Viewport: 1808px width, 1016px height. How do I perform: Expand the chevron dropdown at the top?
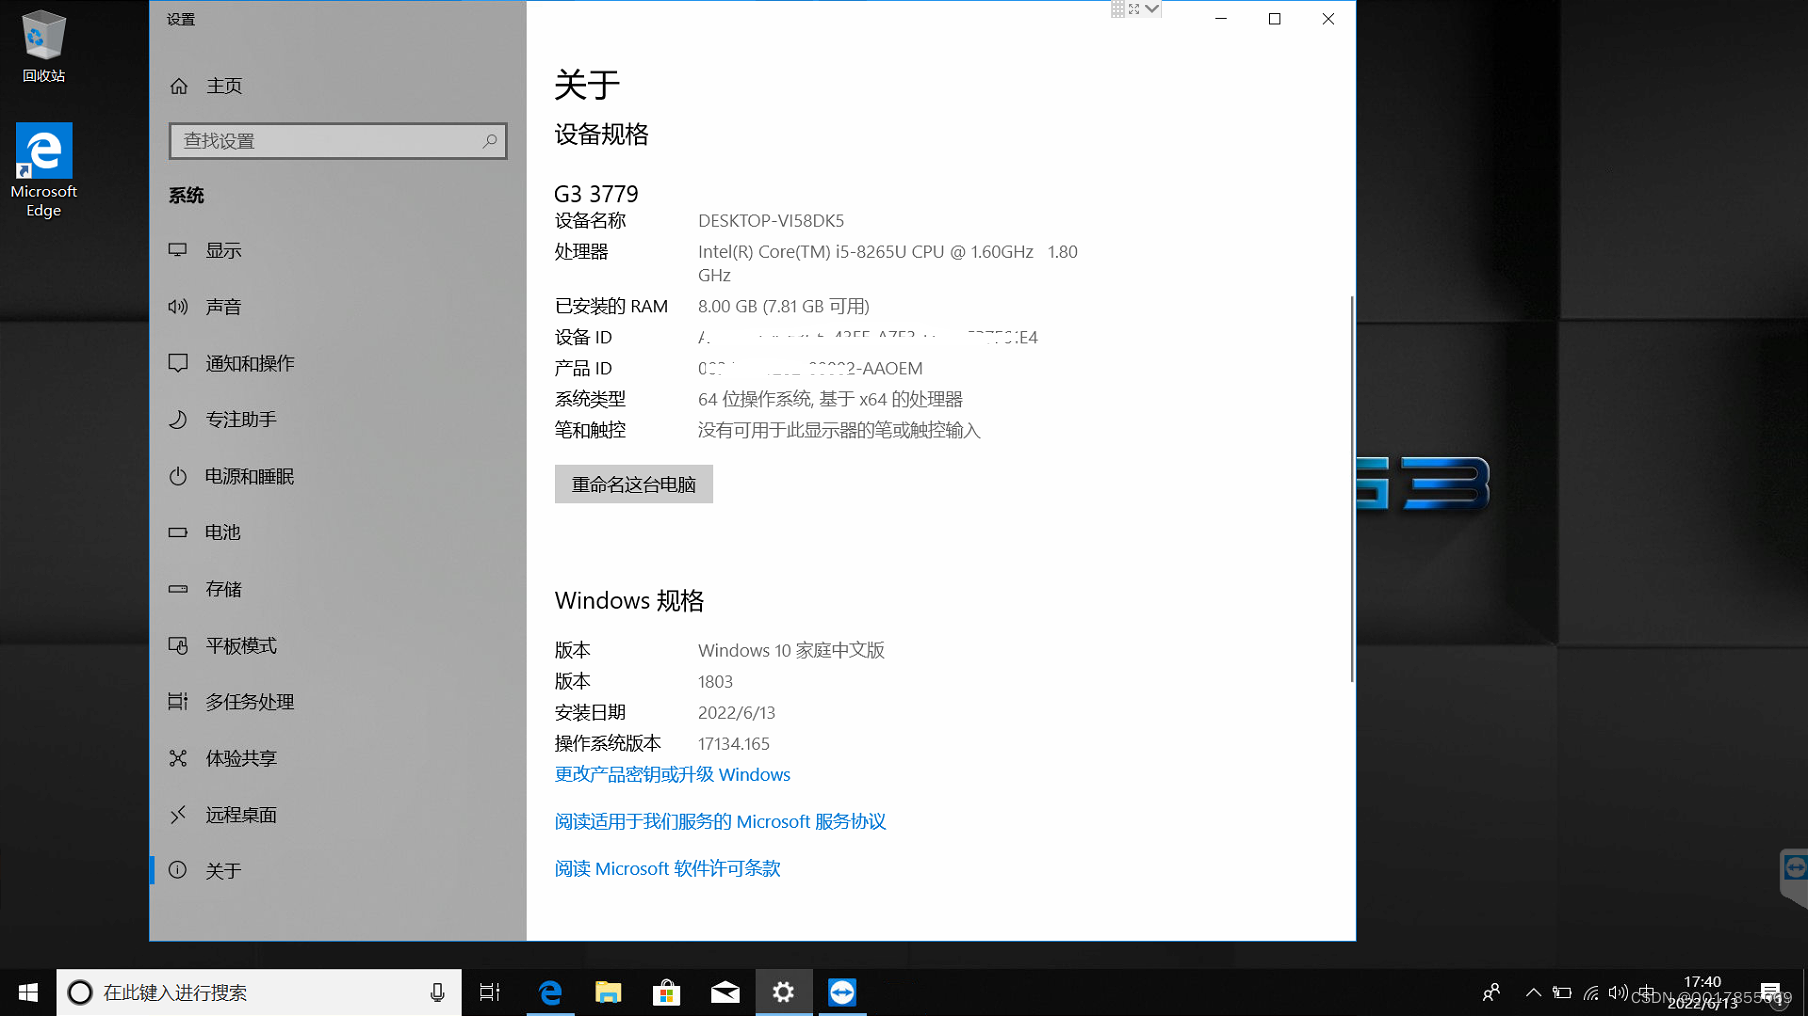coord(1152,8)
